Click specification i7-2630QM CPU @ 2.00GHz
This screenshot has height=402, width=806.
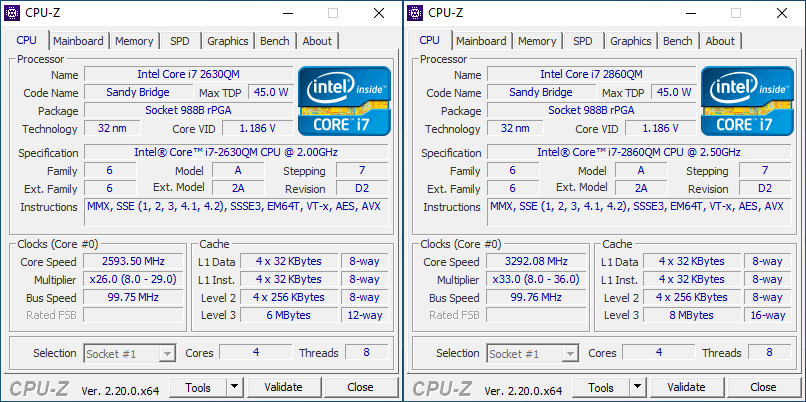(236, 152)
